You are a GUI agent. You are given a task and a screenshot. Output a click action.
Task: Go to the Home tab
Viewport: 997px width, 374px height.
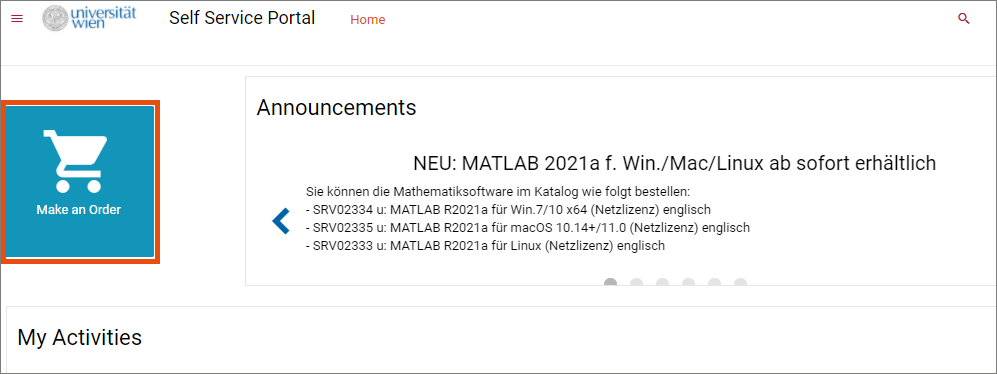(x=368, y=20)
